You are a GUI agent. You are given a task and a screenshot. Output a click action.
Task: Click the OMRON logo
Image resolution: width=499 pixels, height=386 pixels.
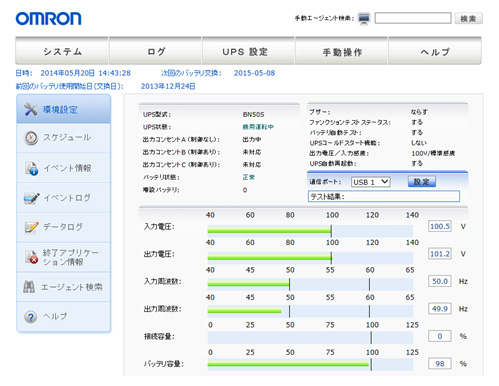49,19
